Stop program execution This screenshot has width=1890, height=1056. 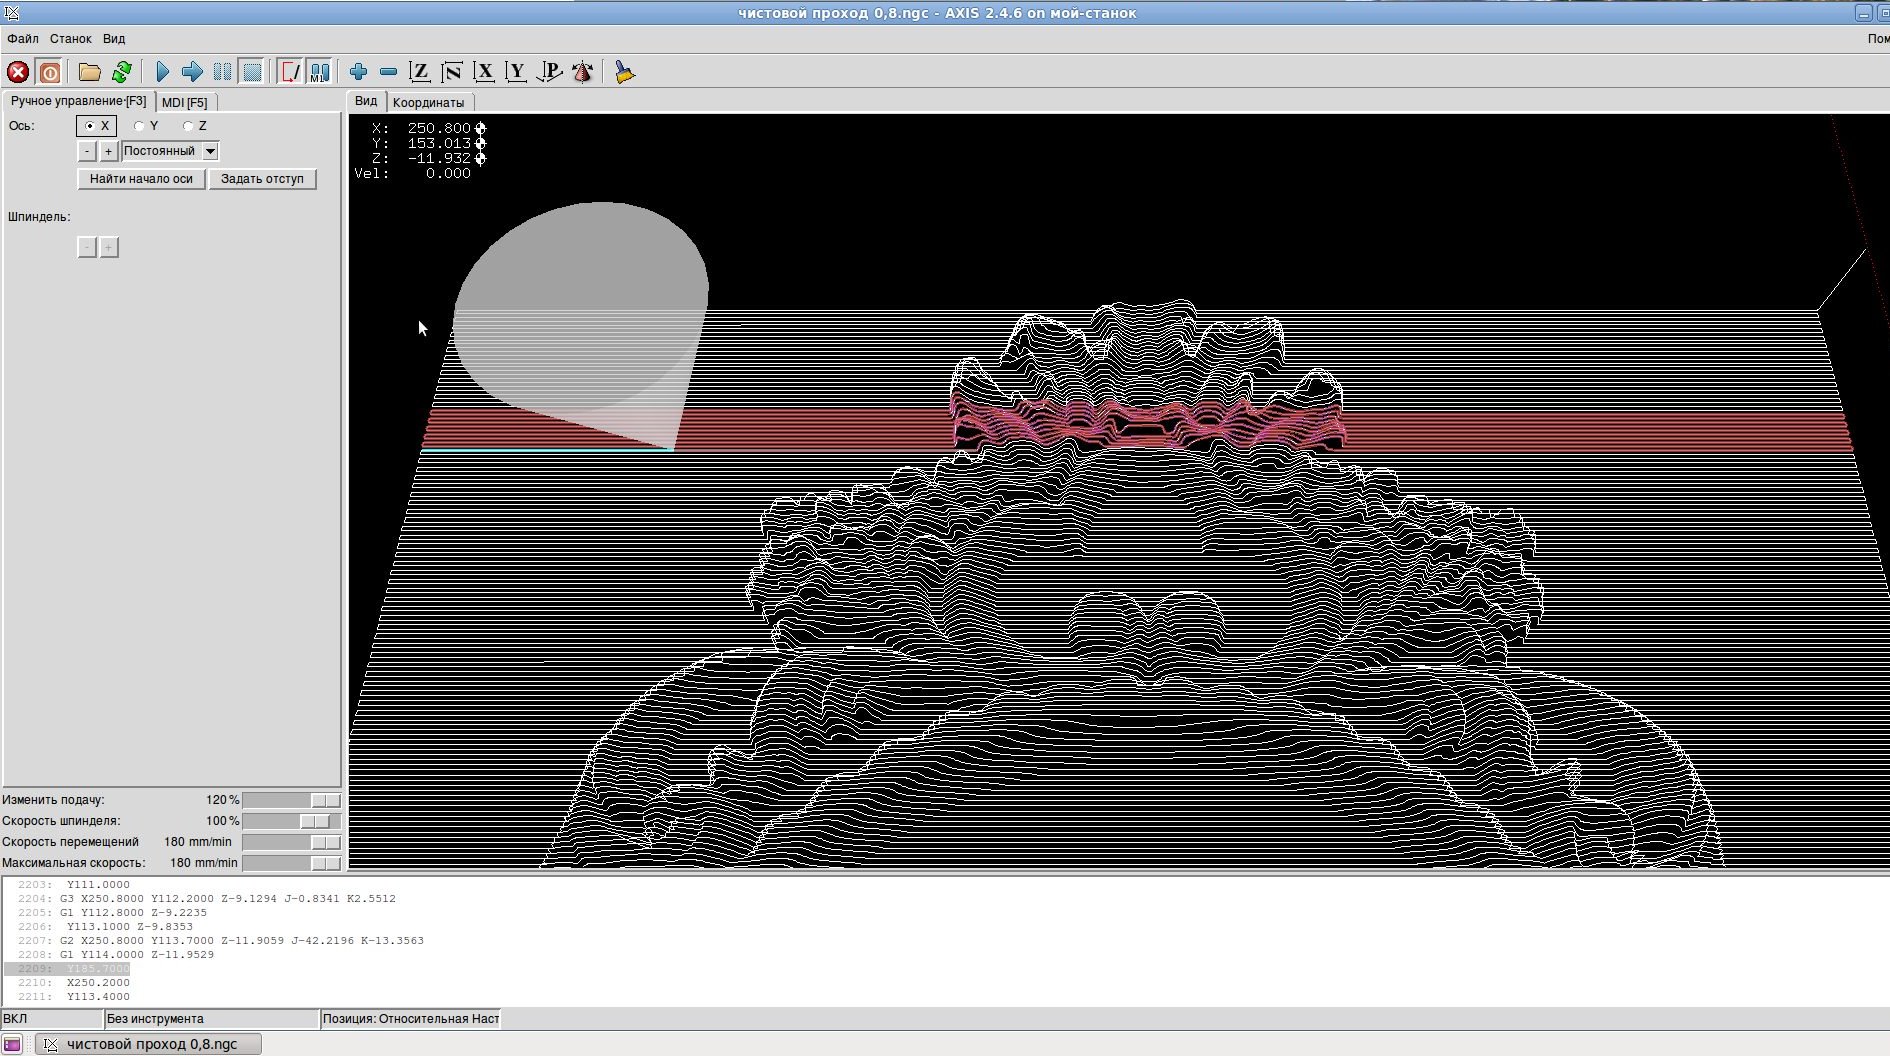point(253,72)
